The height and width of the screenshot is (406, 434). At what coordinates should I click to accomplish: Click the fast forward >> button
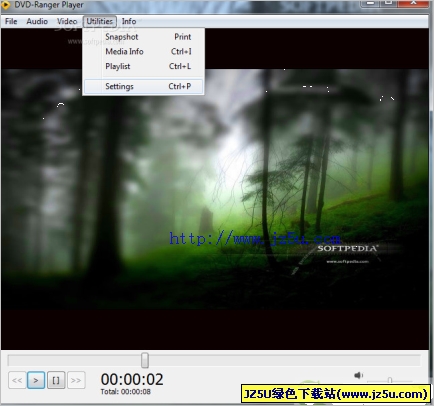(76, 380)
